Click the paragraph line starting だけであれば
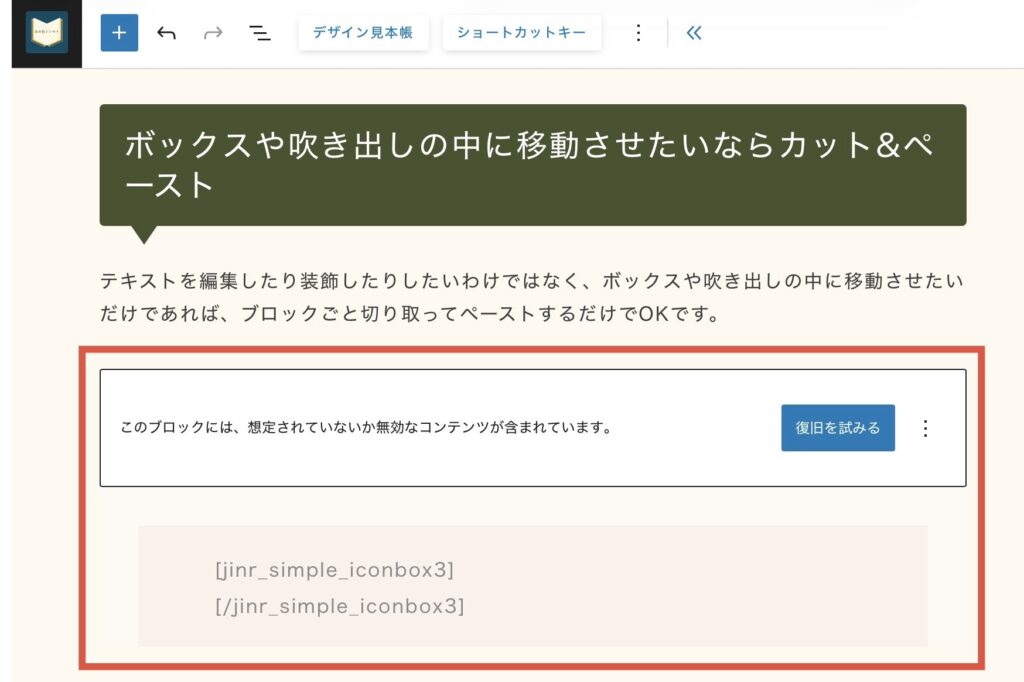Image resolution: width=1024 pixels, height=682 pixels. [410, 314]
